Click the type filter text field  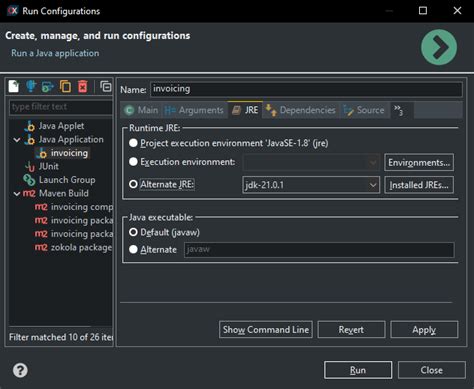(61, 107)
